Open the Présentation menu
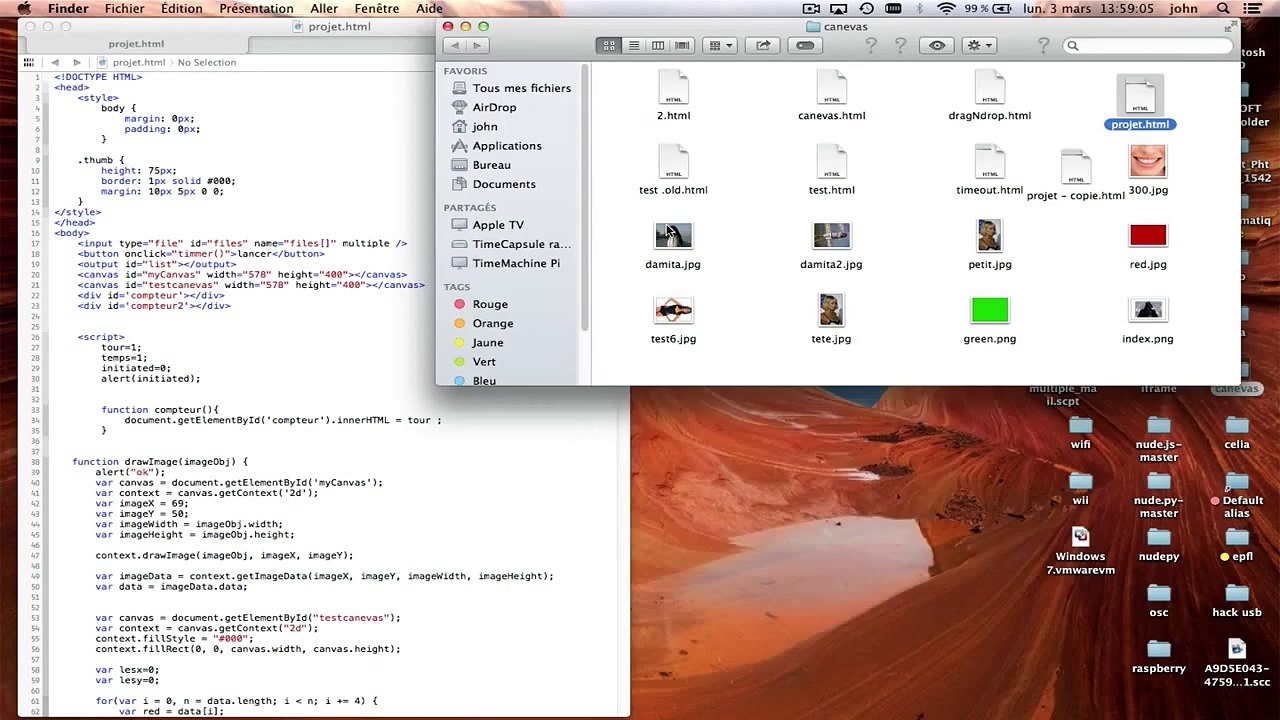This screenshot has width=1280, height=720. tap(256, 9)
